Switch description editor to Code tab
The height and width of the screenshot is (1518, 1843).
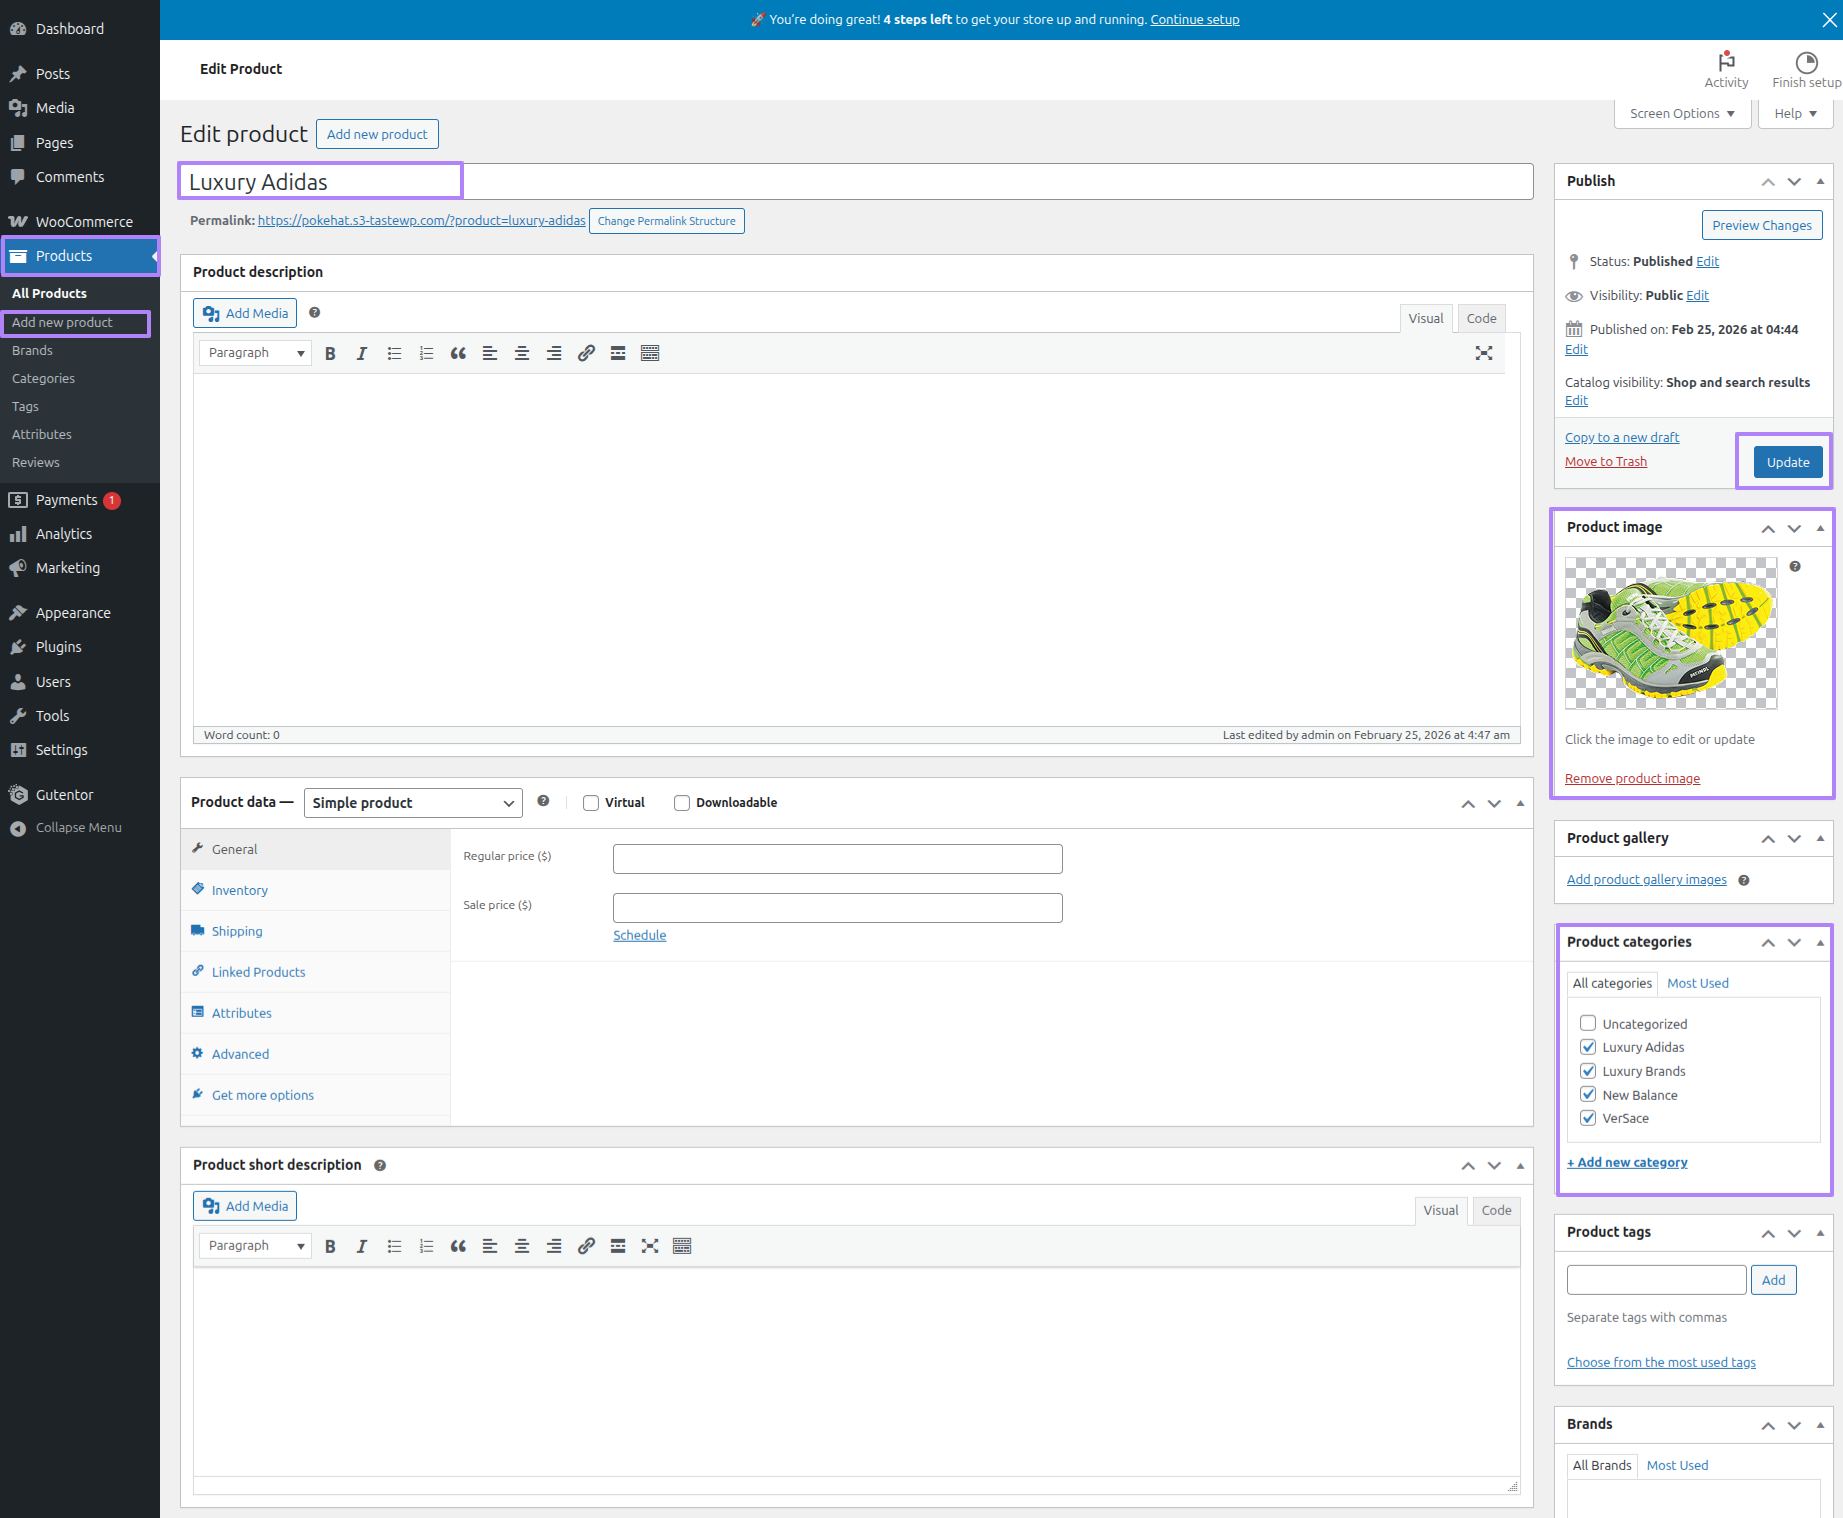point(1481,318)
